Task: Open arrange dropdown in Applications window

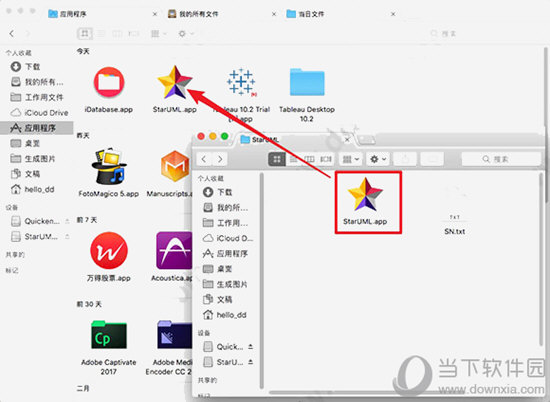Action: point(159,34)
